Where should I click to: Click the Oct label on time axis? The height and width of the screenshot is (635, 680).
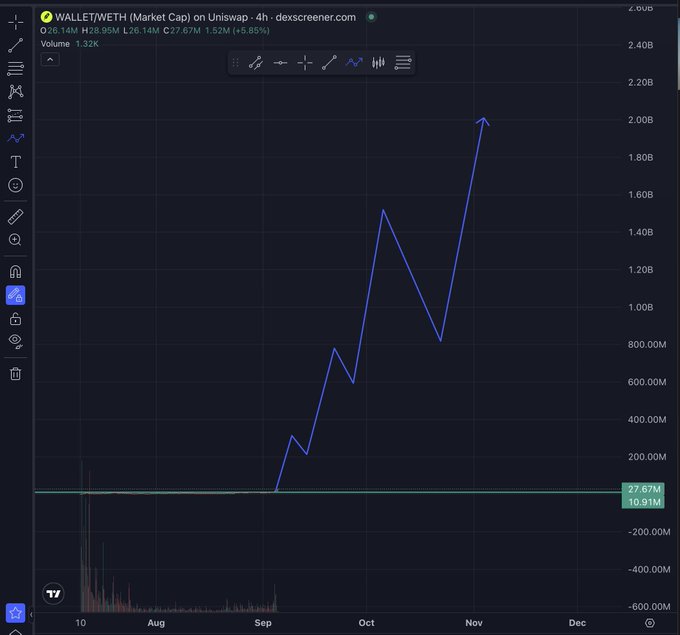point(366,623)
